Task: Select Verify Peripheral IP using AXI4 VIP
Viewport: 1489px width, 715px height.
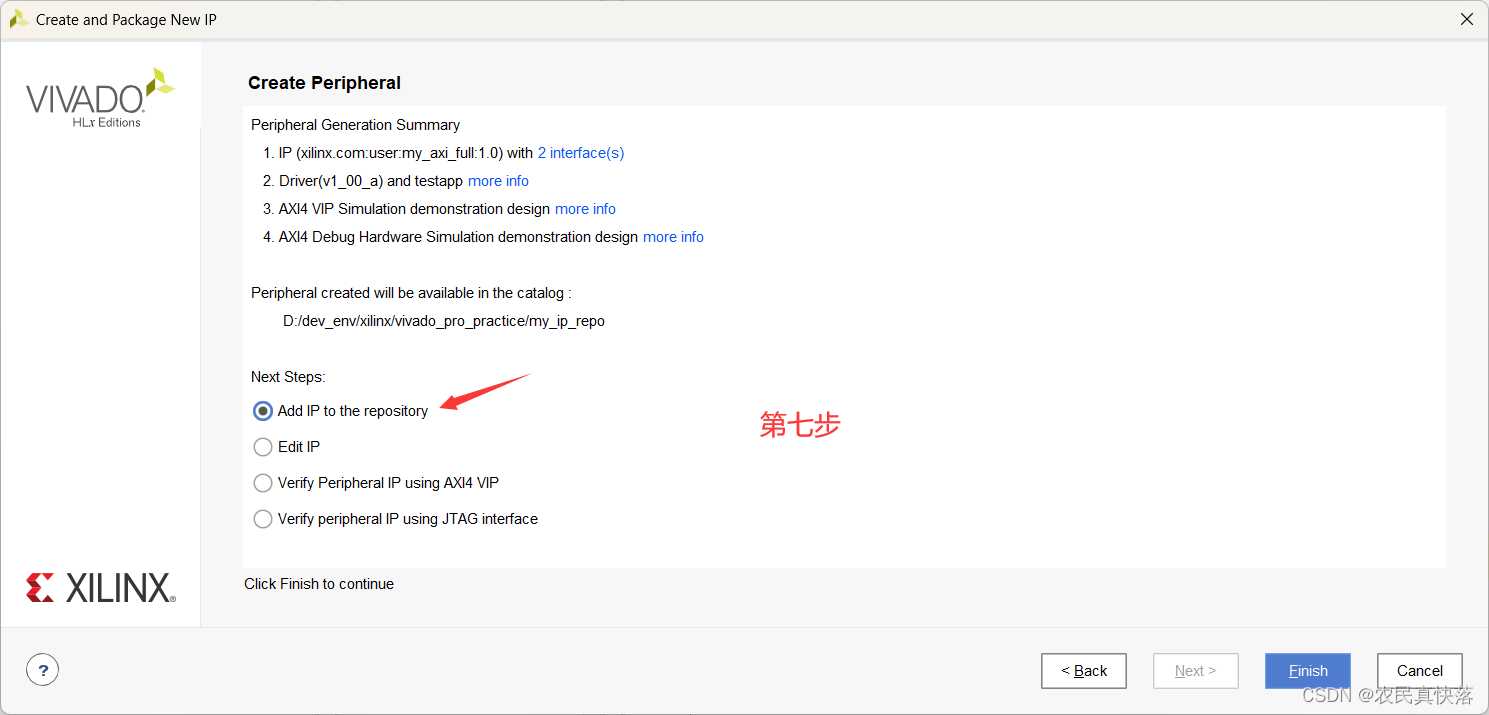Action: (263, 483)
